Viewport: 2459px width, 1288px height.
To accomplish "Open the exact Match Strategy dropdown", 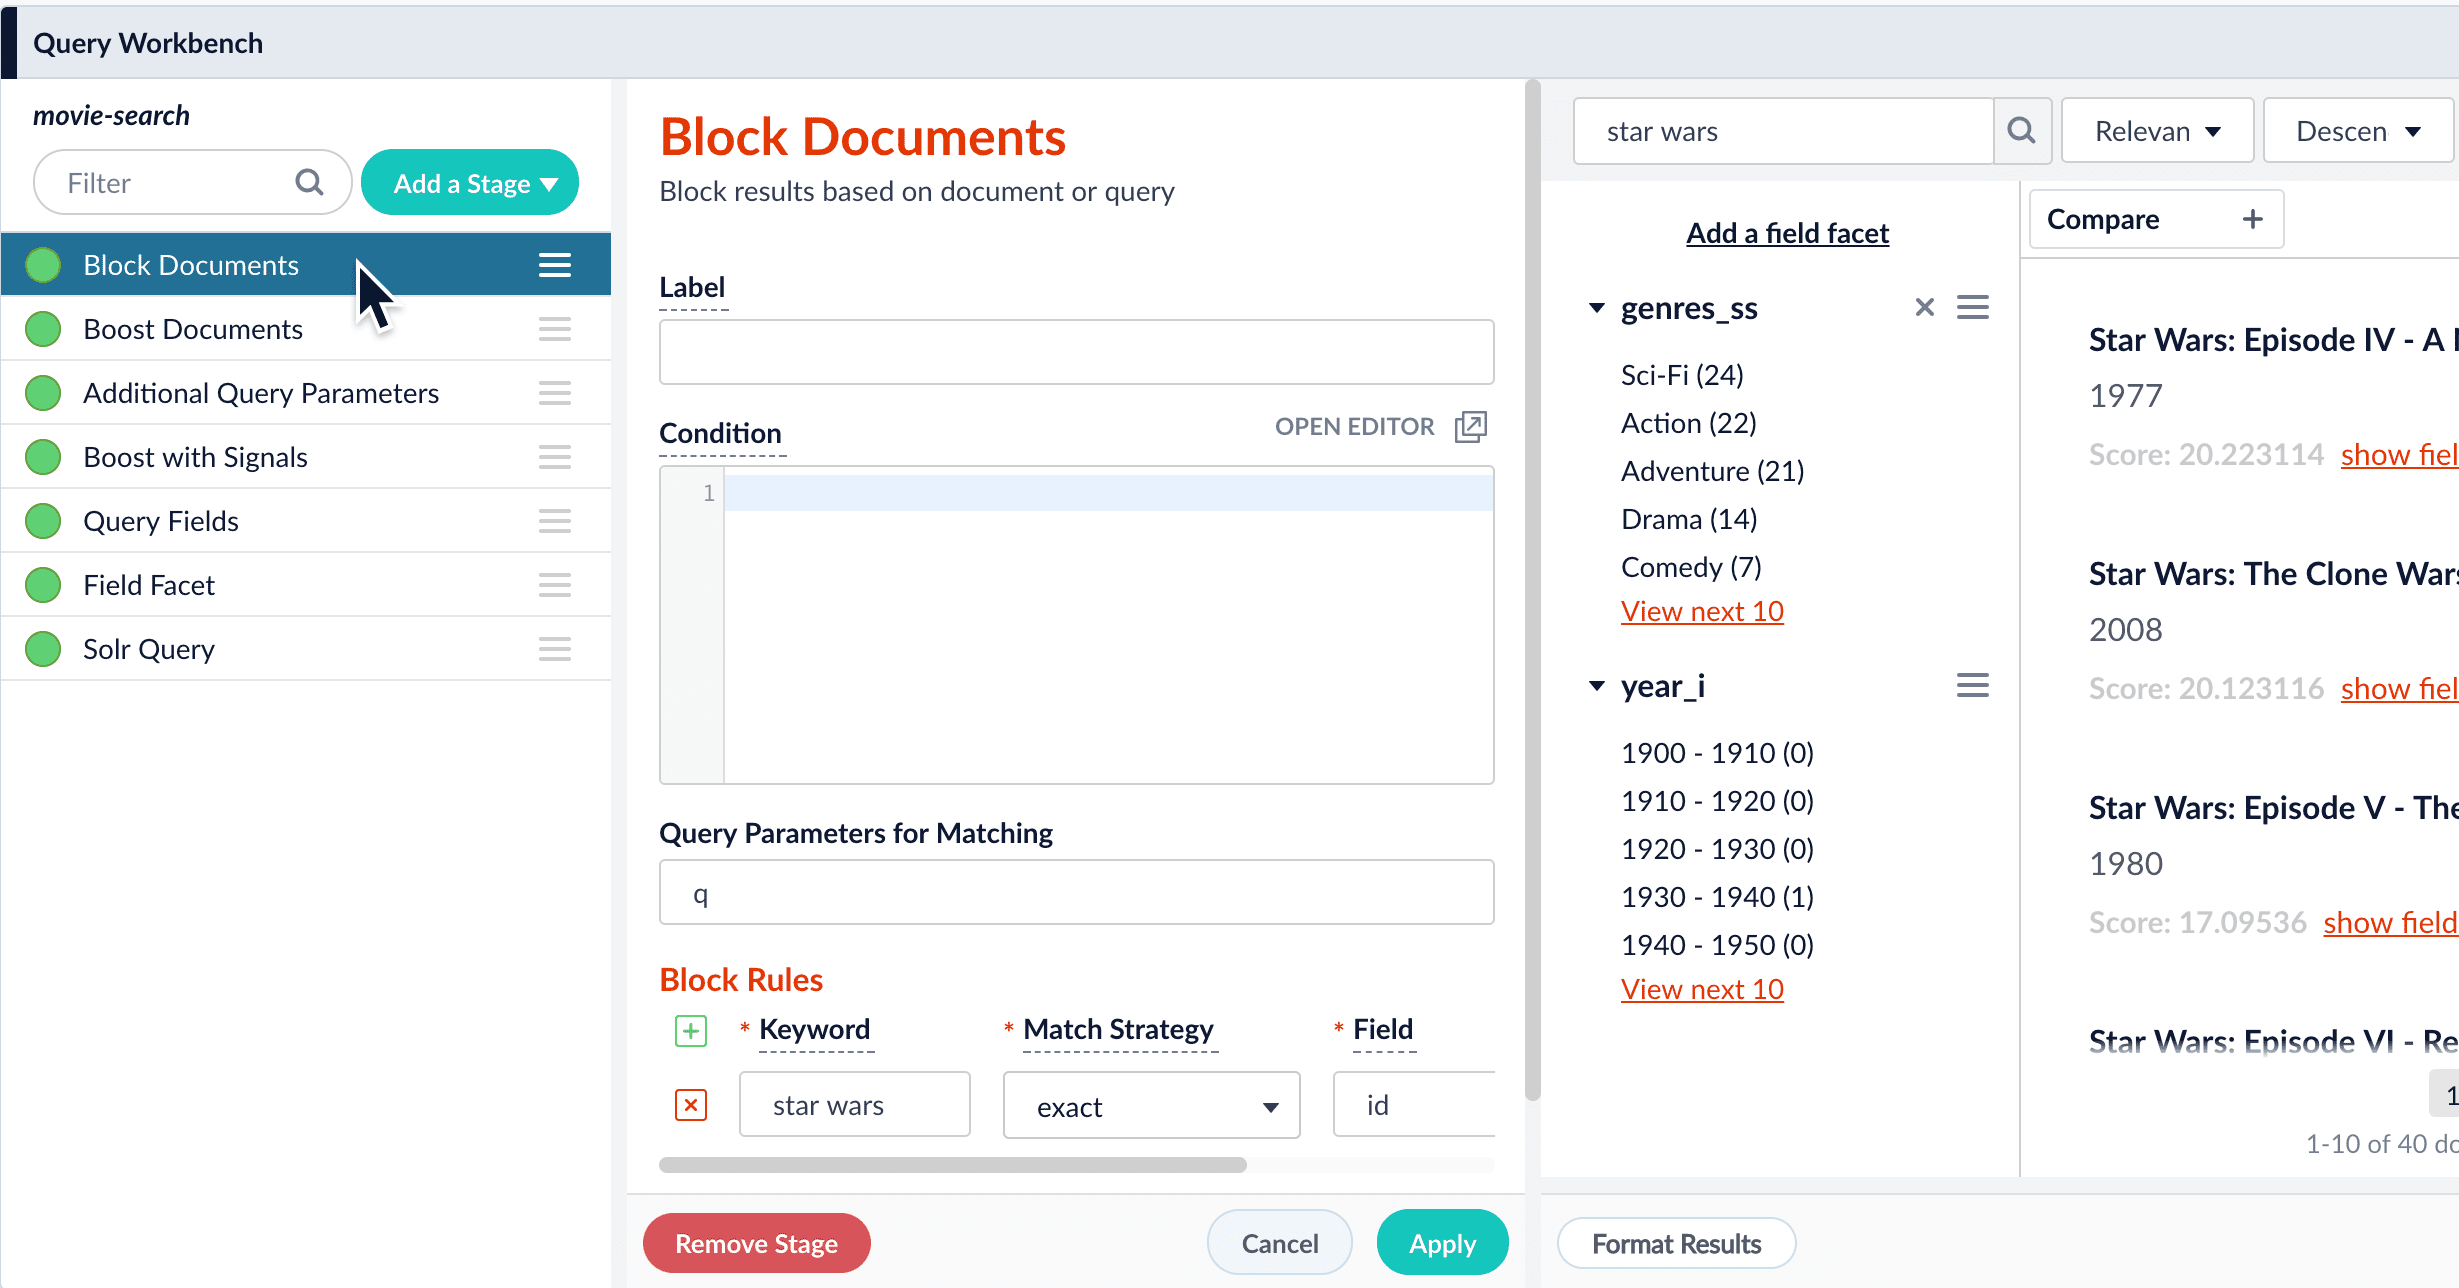I will click(1150, 1105).
